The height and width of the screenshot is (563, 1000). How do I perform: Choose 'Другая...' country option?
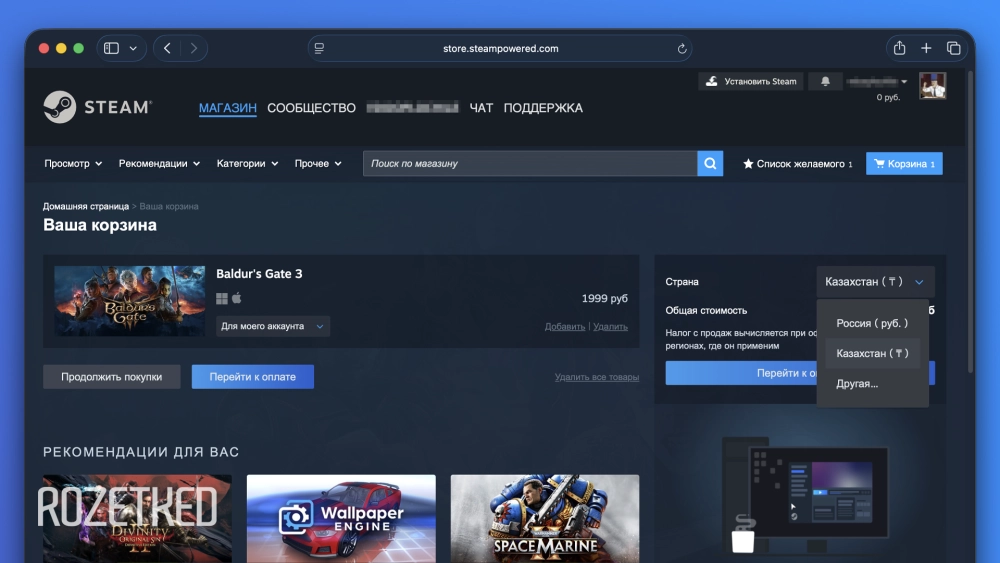point(857,383)
